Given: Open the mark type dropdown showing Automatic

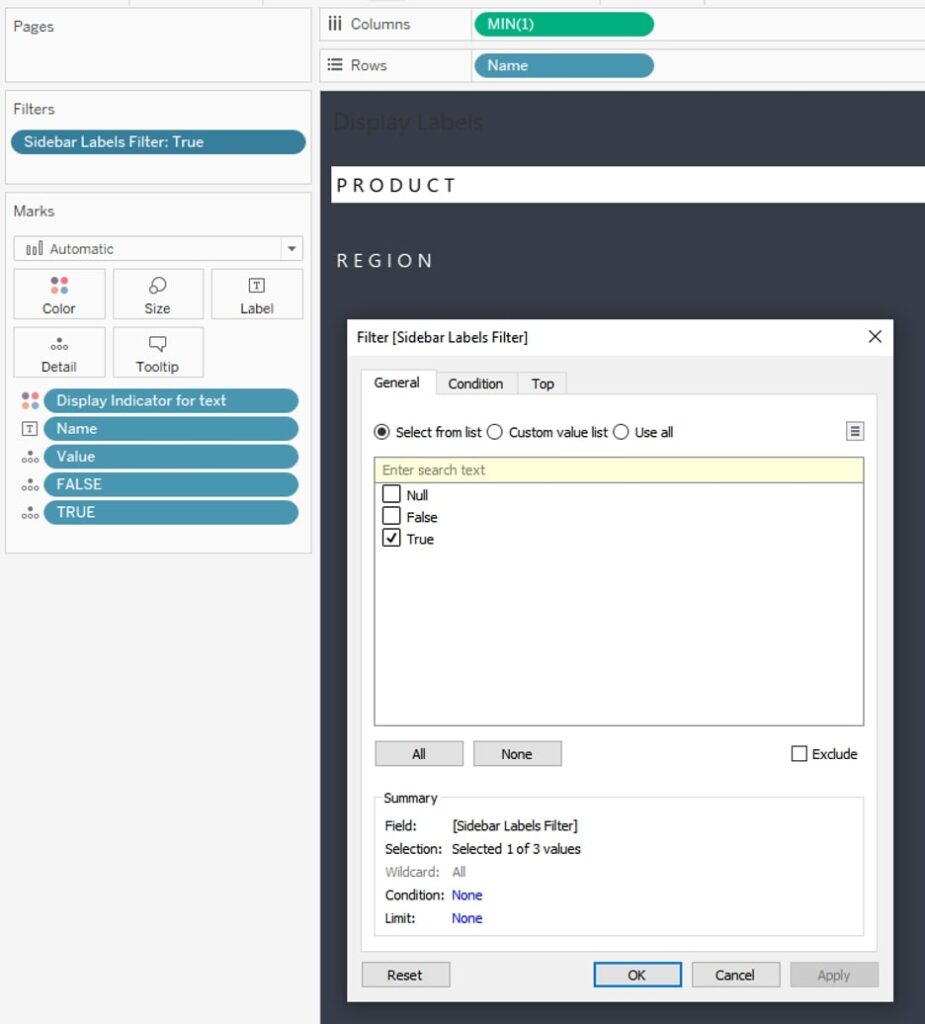Looking at the screenshot, I should click(x=291, y=248).
